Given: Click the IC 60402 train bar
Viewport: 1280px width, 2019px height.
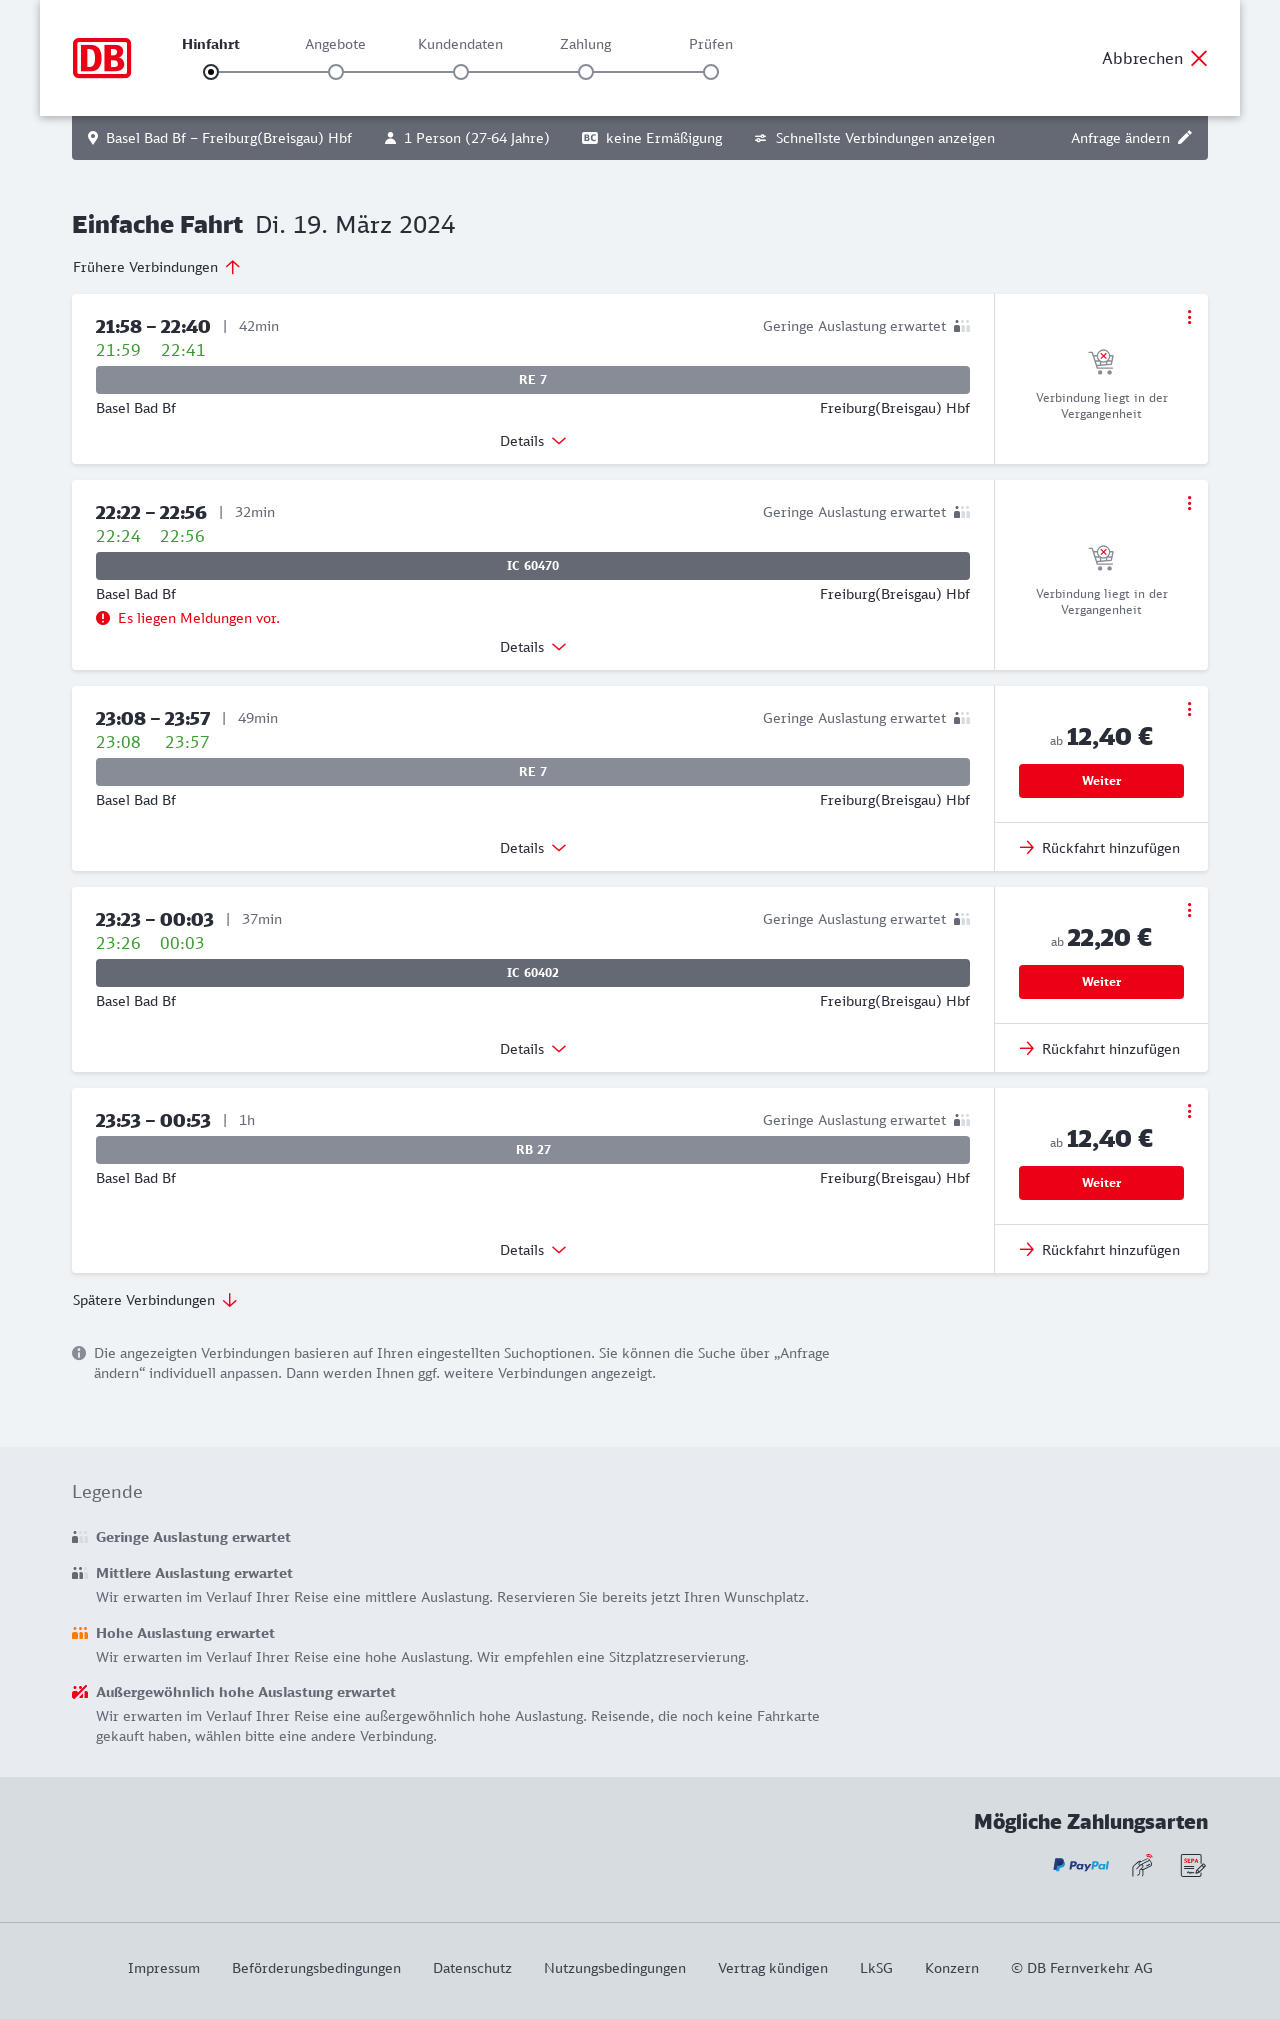Looking at the screenshot, I should pyautogui.click(x=533, y=973).
